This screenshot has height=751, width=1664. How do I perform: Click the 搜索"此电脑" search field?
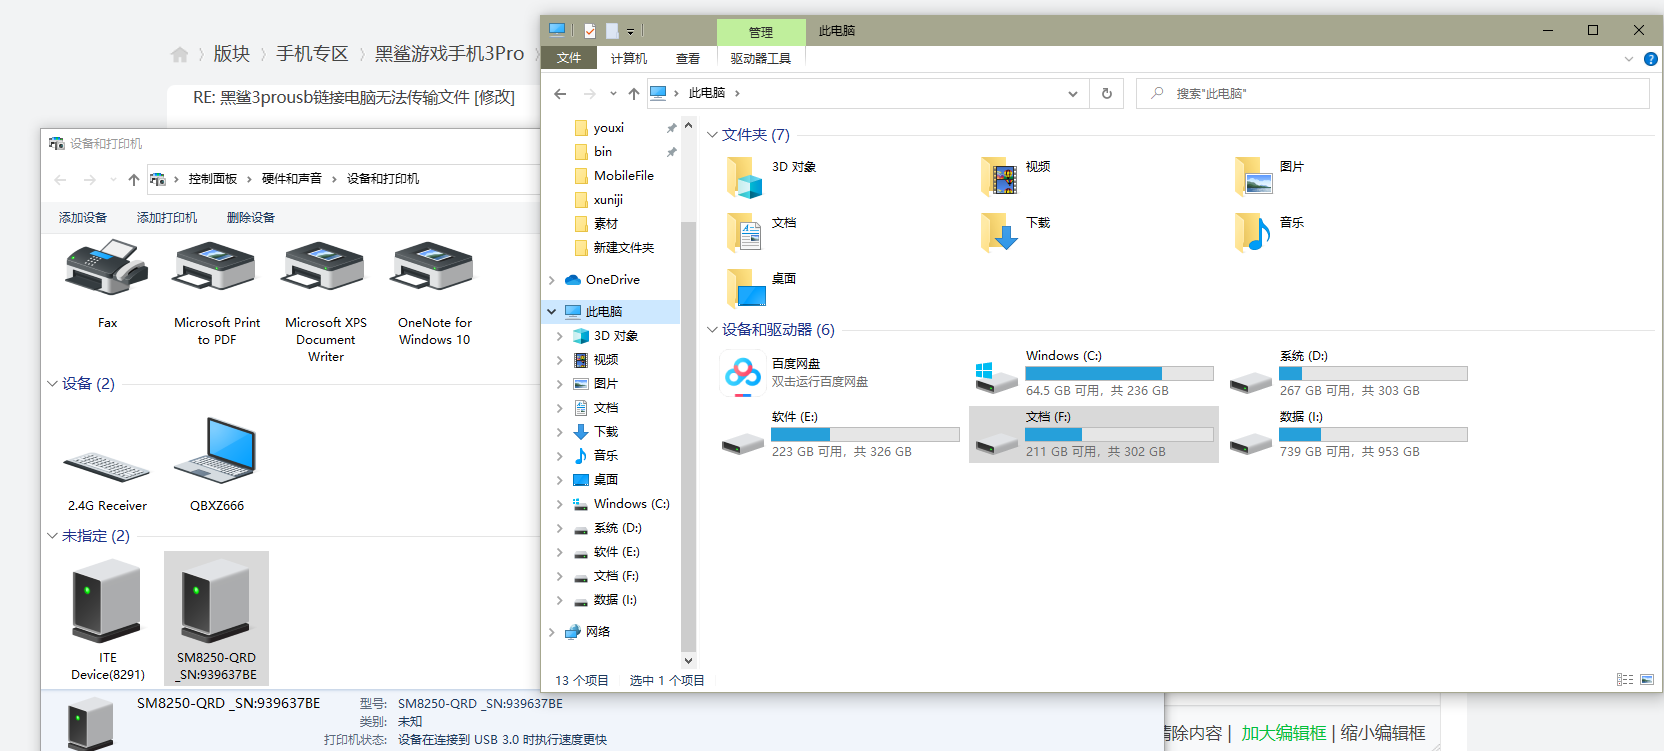tap(1393, 93)
